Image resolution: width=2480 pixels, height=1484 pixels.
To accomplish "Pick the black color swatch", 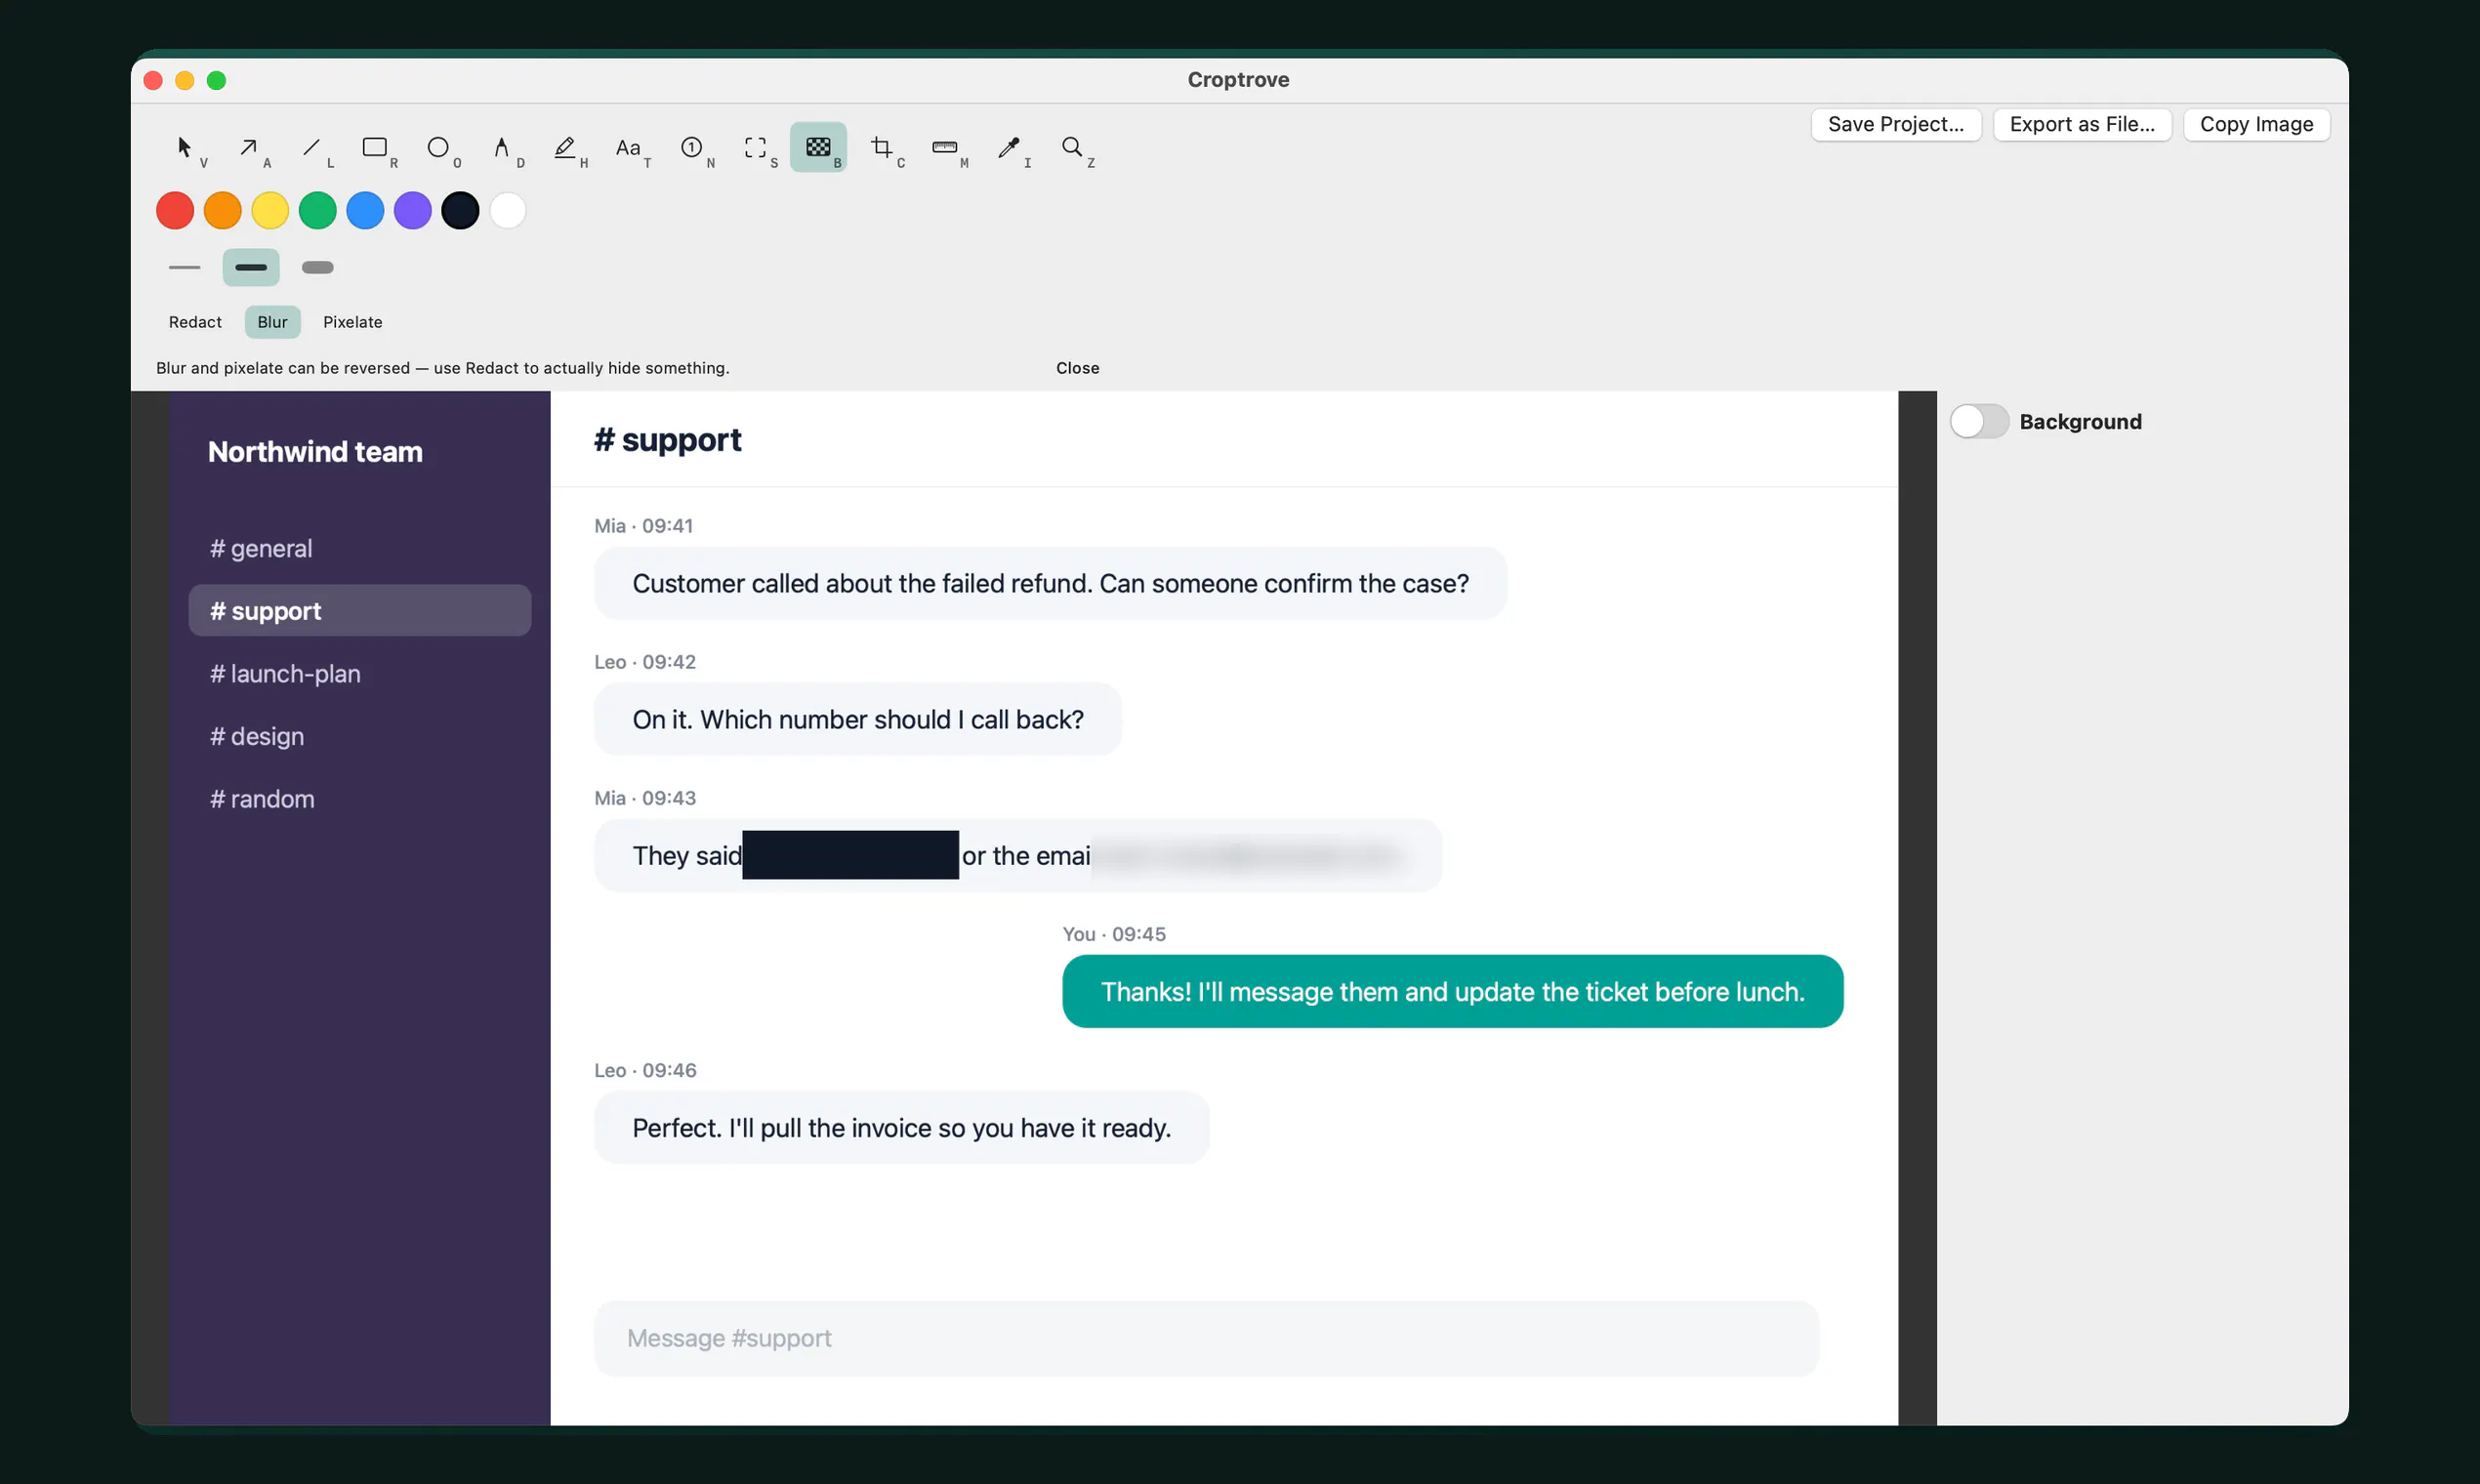I will (x=460, y=211).
